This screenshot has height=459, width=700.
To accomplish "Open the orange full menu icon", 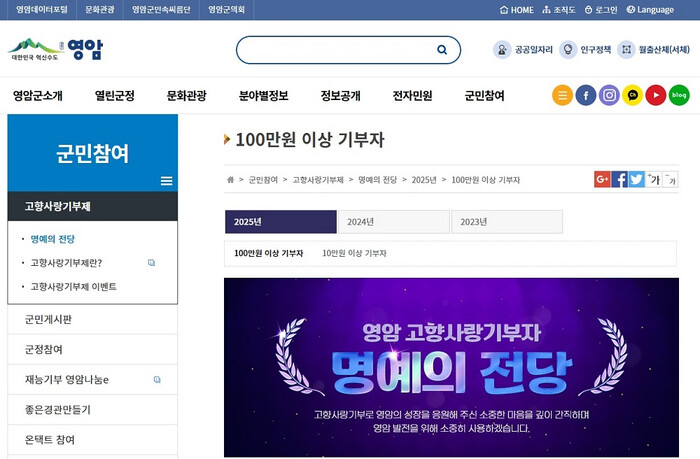I will coord(562,95).
